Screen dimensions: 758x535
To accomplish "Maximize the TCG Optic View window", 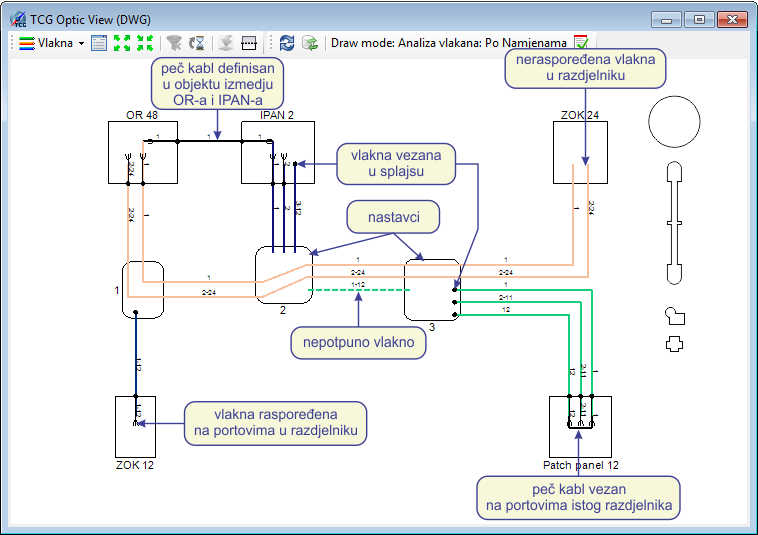I will pyautogui.click(x=699, y=20).
